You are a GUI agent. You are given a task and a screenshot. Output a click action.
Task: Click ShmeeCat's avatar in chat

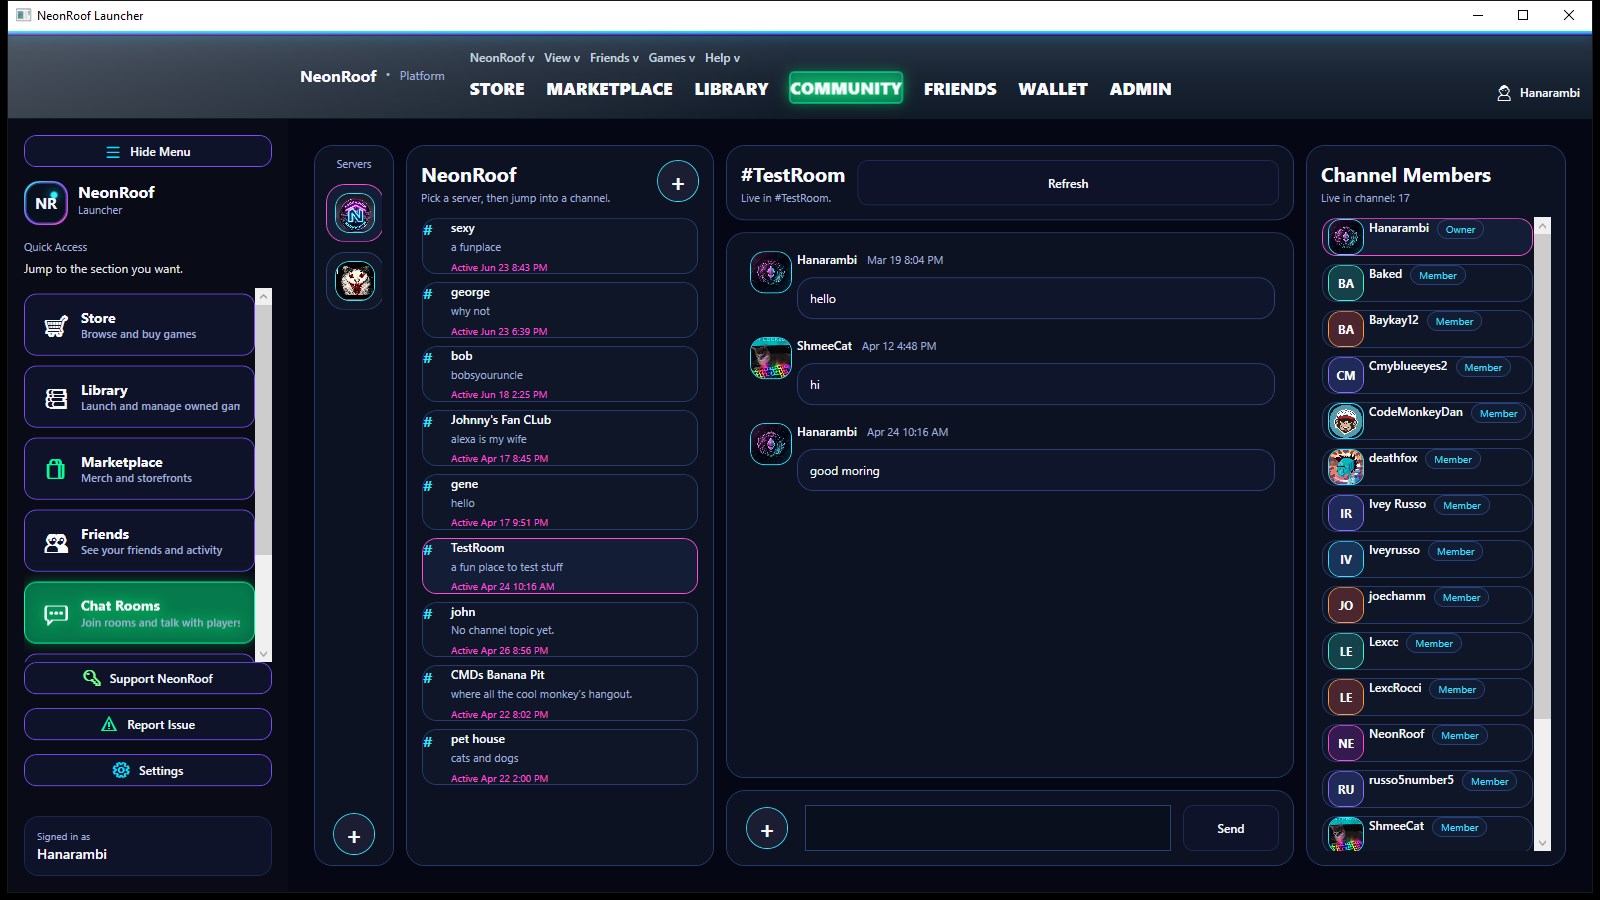[771, 358]
